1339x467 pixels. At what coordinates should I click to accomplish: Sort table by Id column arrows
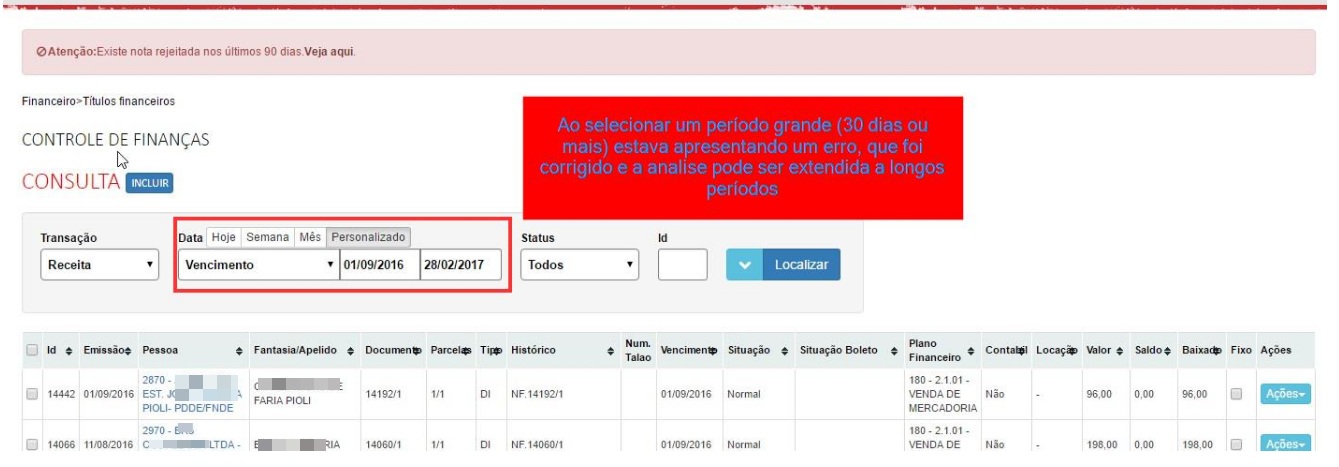(69, 350)
